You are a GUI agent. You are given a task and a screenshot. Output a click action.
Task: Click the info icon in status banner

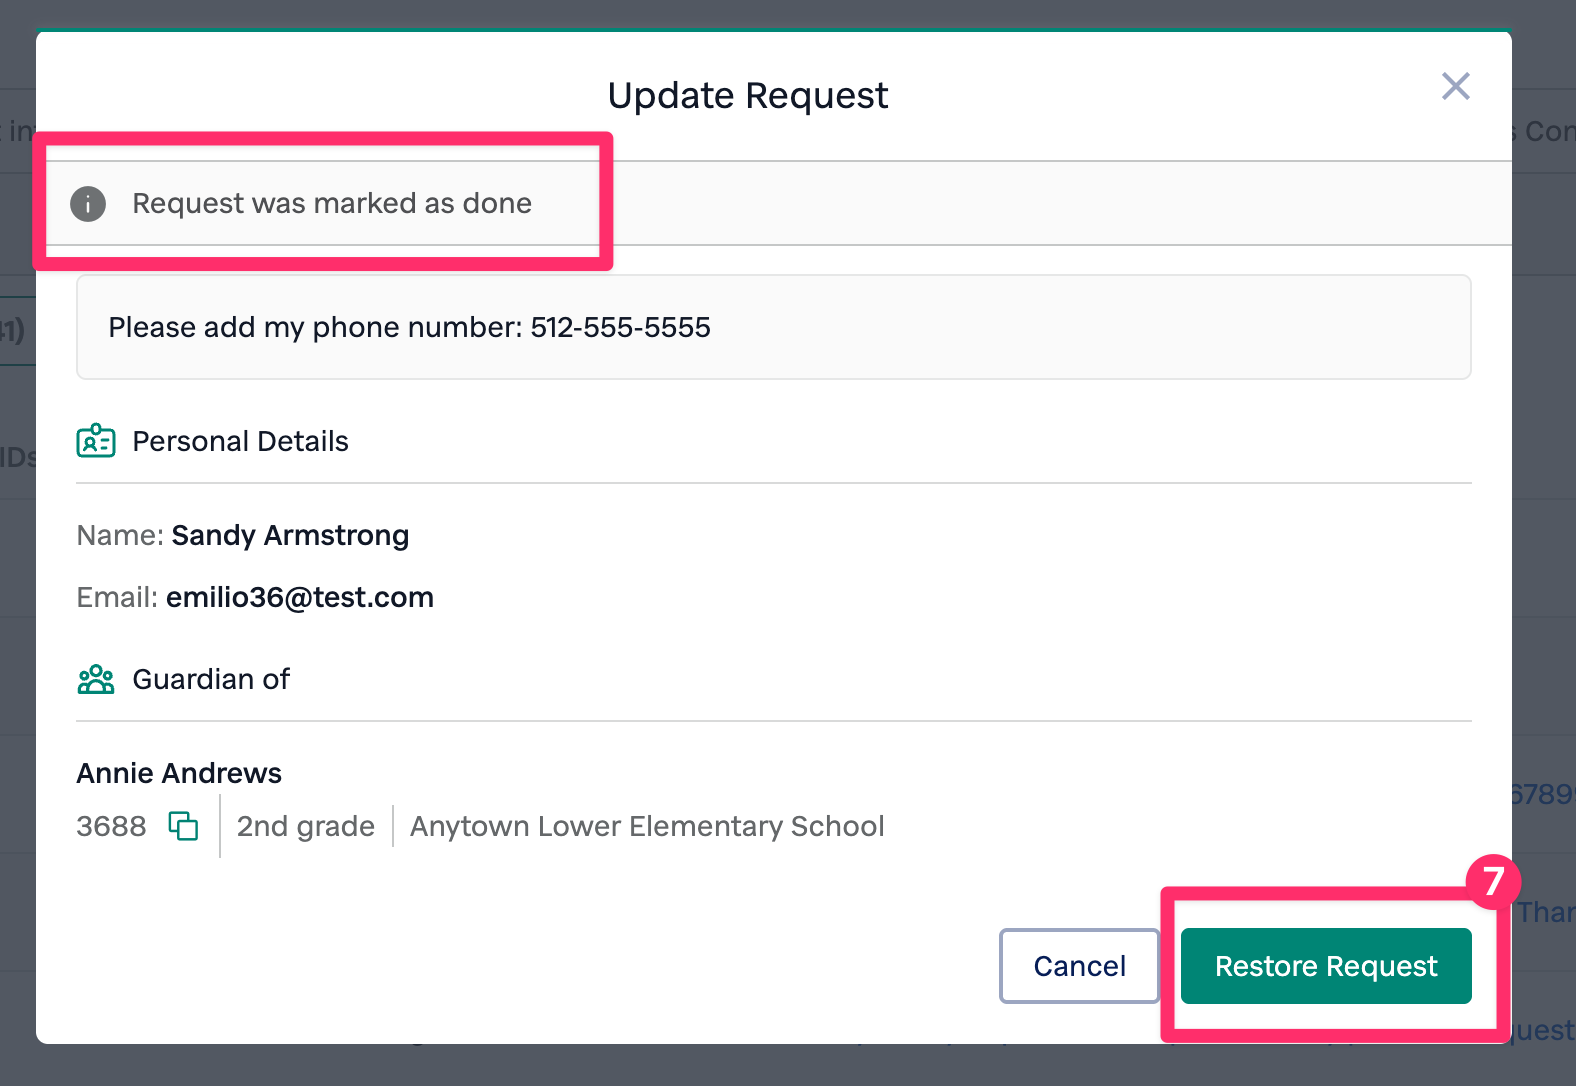click(88, 204)
